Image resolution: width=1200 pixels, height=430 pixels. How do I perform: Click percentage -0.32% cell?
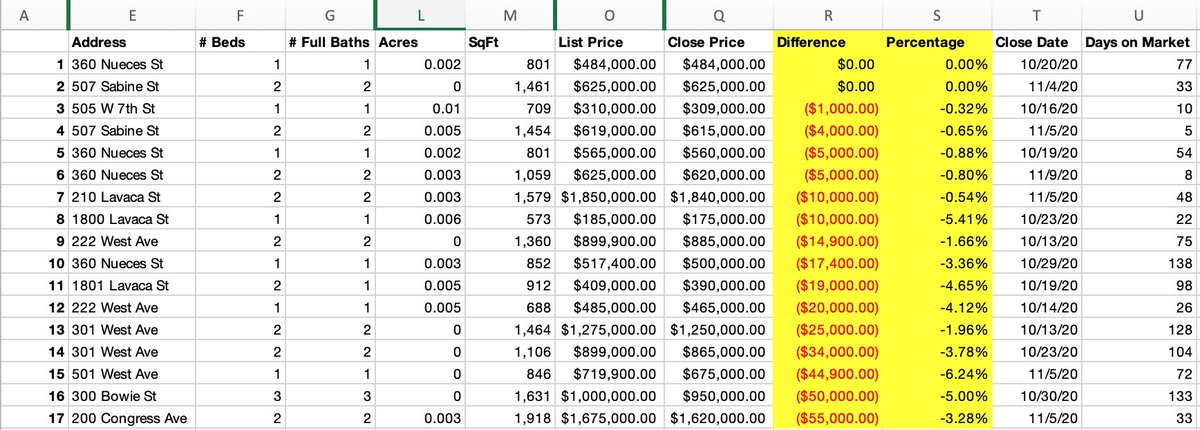tap(936, 108)
